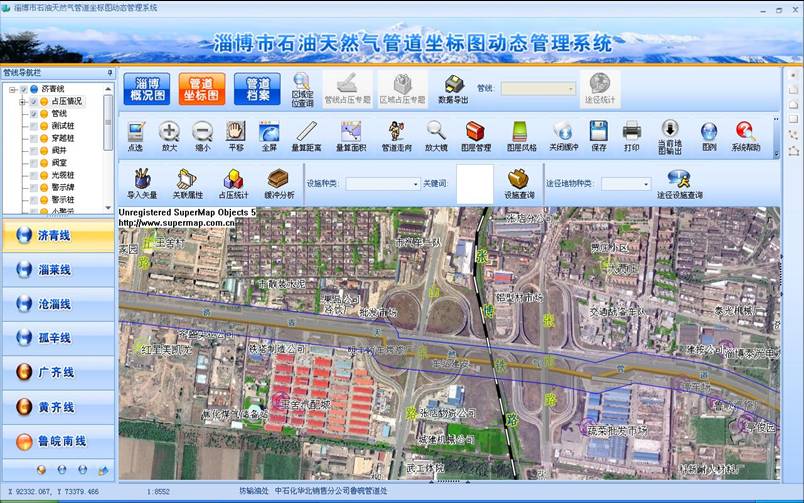Select the 点选 pointer tool
Viewport: 804px width, 503px height.
tap(135, 136)
